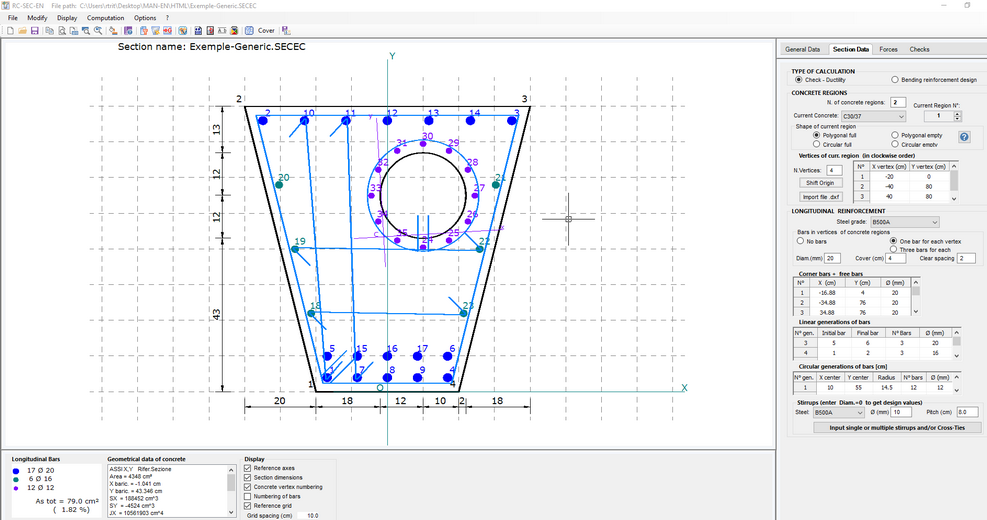Click the Copy toolbar icon
The width and height of the screenshot is (987, 520).
click(49, 30)
